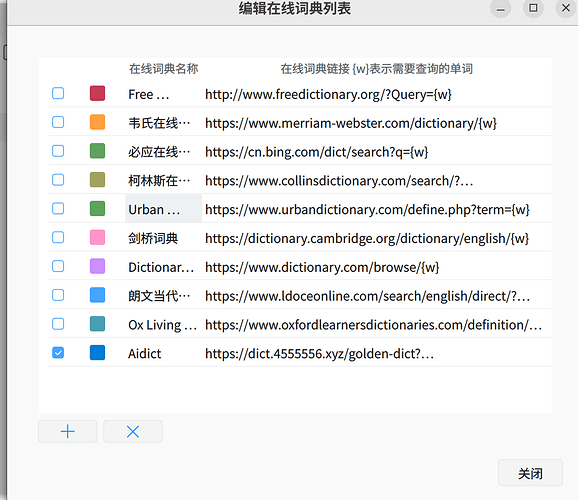The height and width of the screenshot is (500, 578).
Task: Enable the Free dictionary checkbox
Action: click(x=58, y=93)
